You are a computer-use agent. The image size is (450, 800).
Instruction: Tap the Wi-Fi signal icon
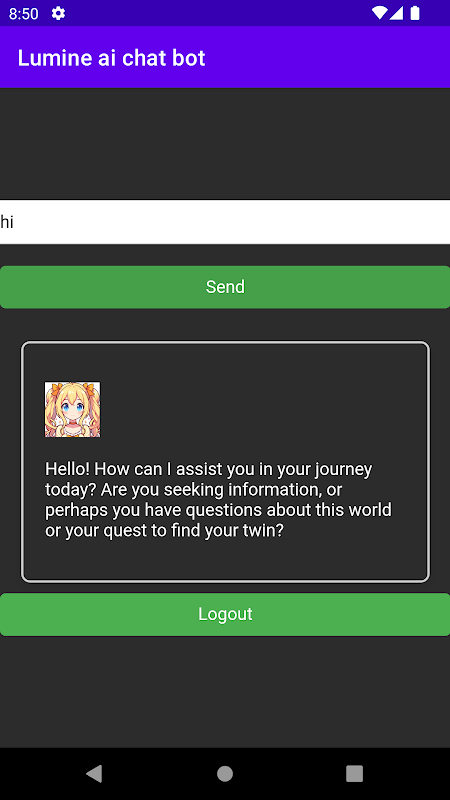tap(379, 13)
